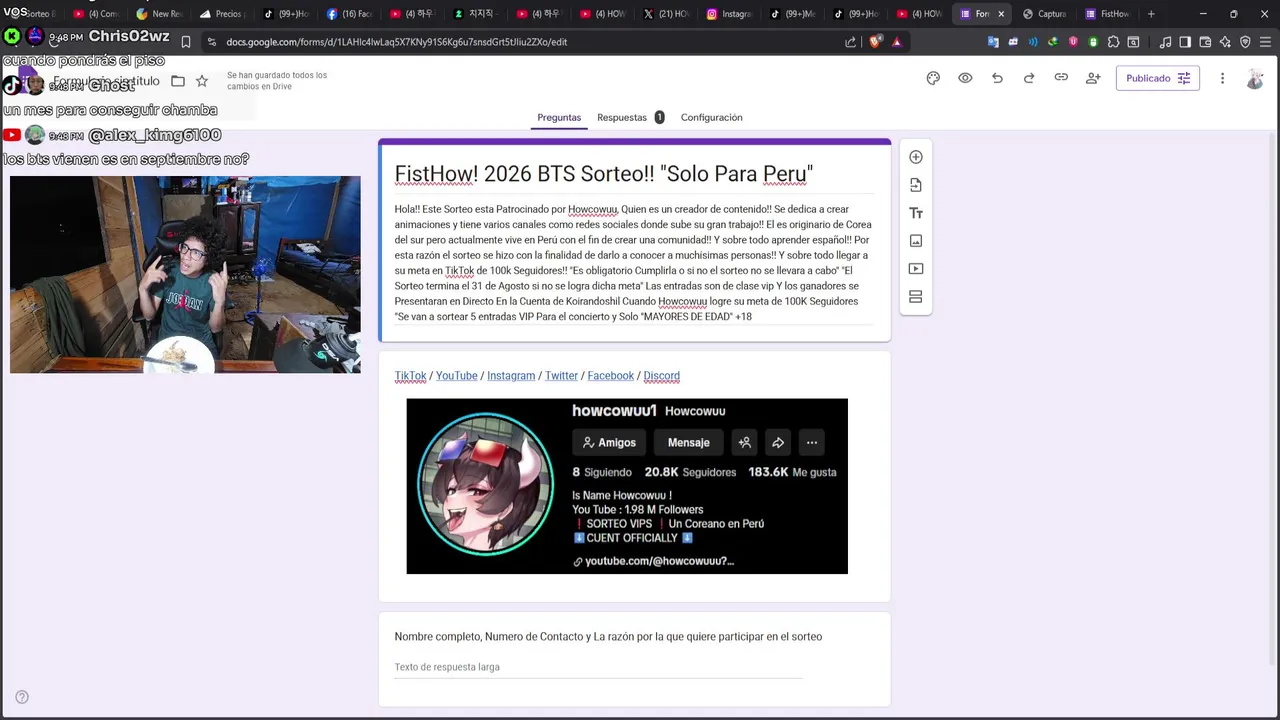Open Brave Shields lion icon

click(877, 42)
